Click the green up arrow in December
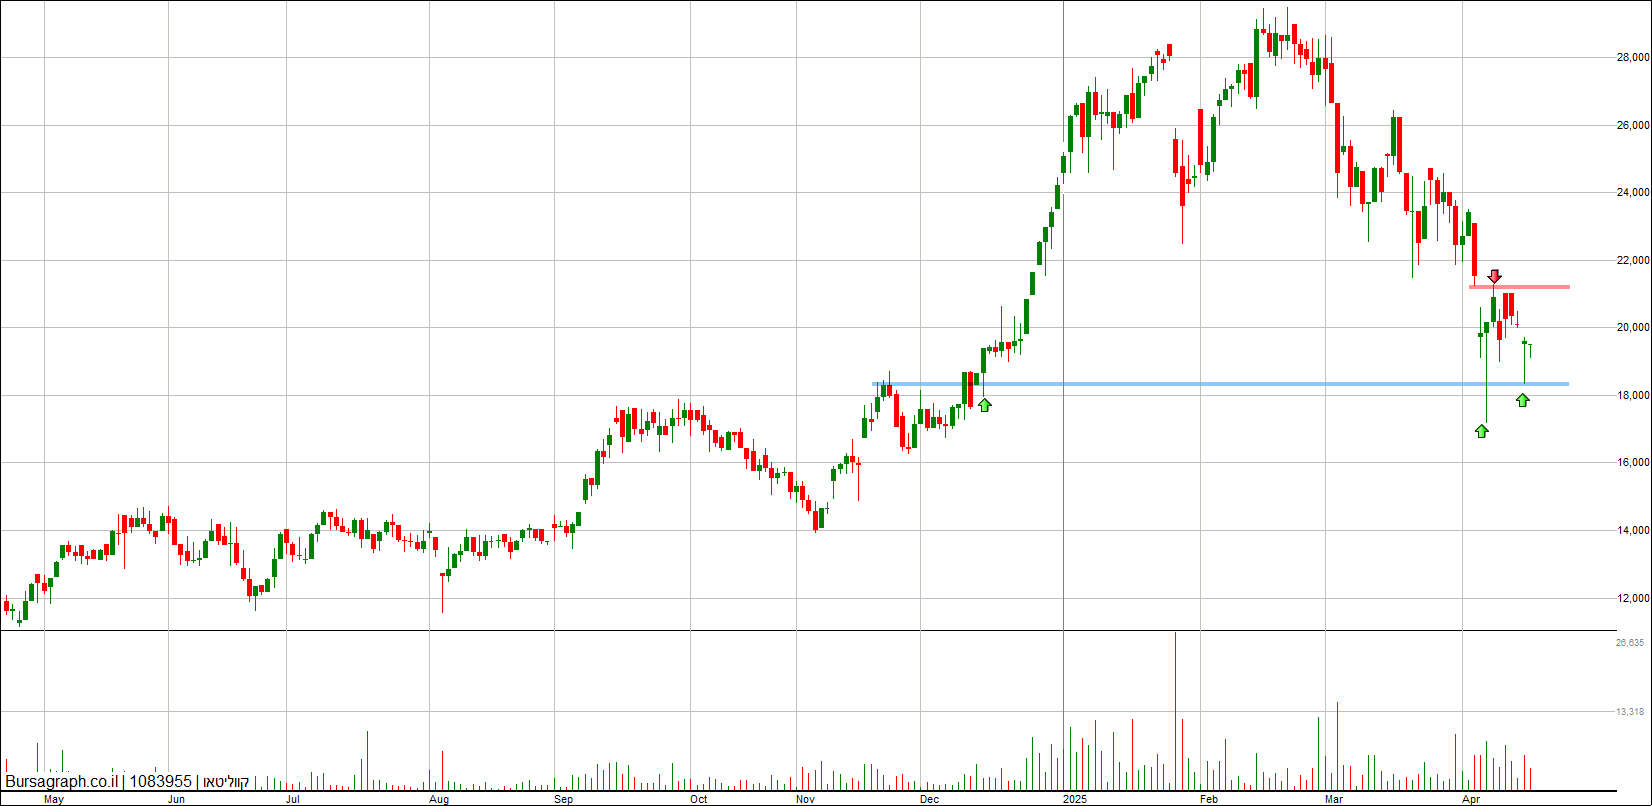This screenshot has width=1652, height=806. (x=985, y=405)
